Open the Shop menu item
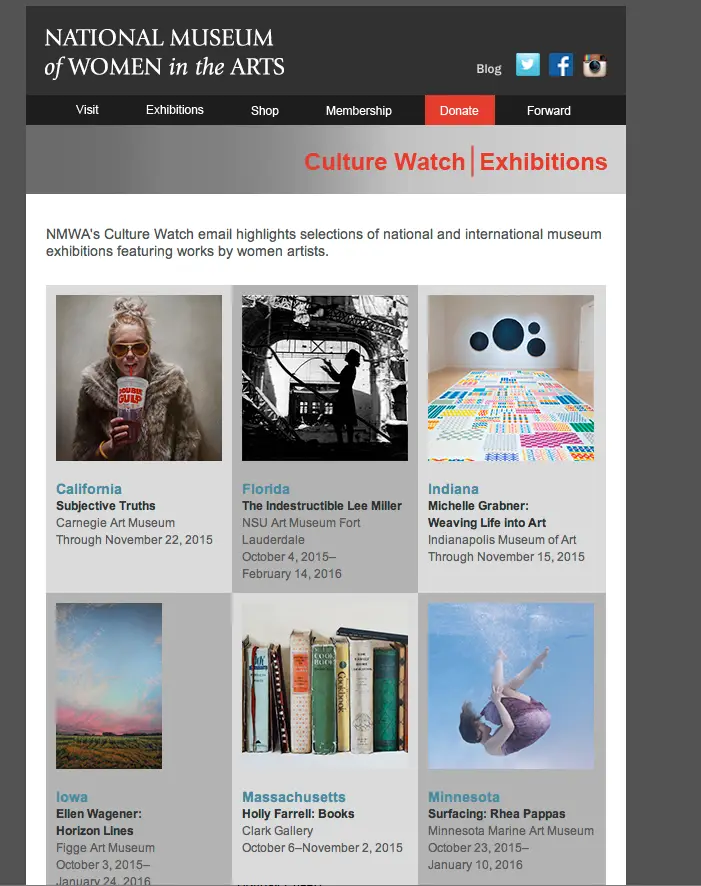The width and height of the screenshot is (701, 886). click(x=264, y=110)
